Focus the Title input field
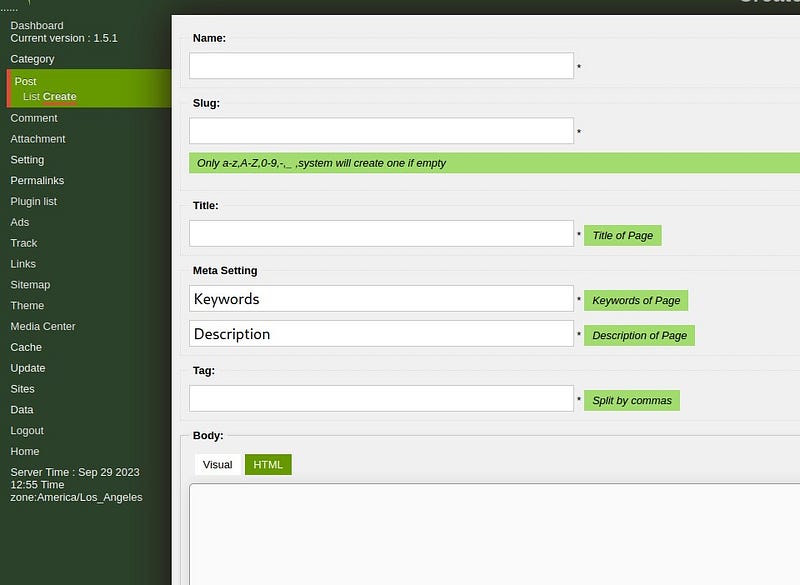The width and height of the screenshot is (800, 585). pyautogui.click(x=381, y=234)
